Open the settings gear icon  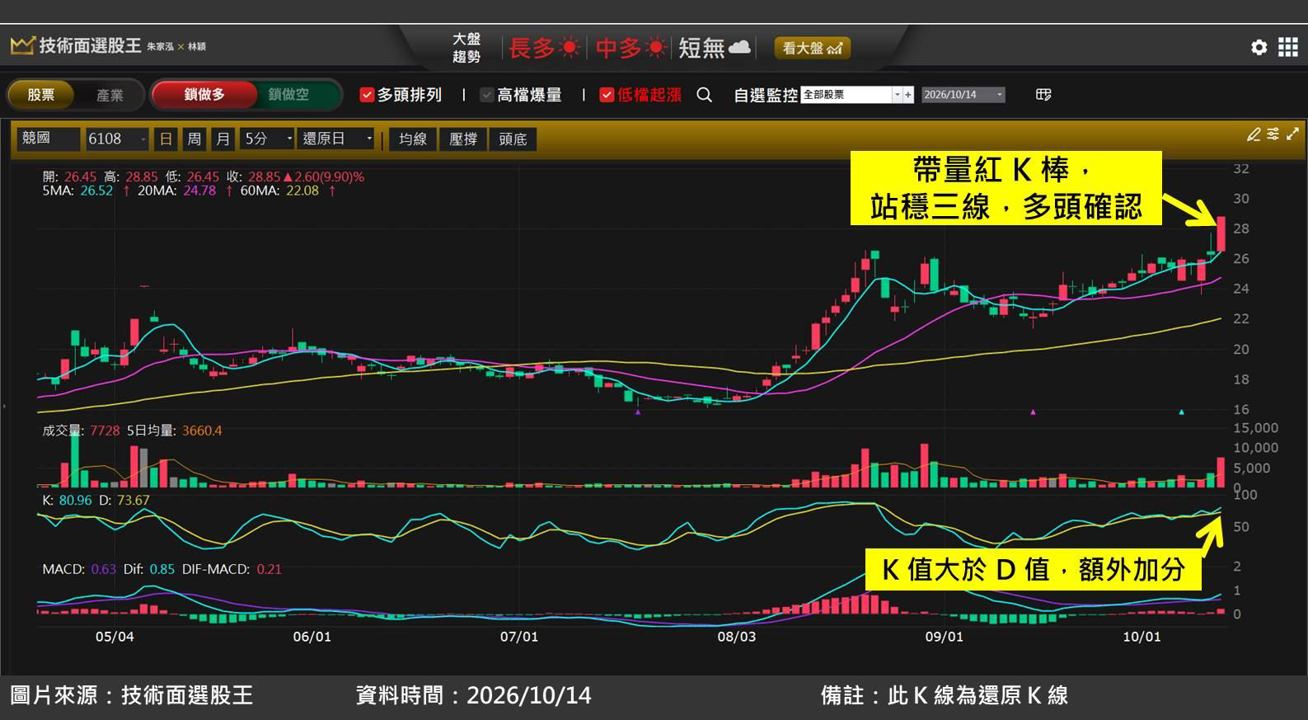[1259, 47]
